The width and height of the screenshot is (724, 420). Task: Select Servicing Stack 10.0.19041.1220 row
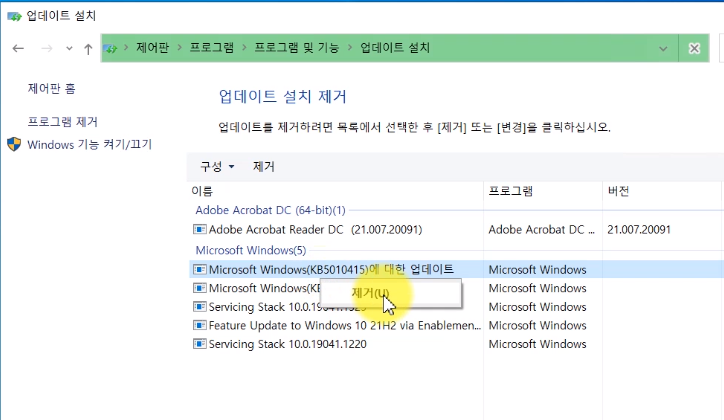point(456,344)
